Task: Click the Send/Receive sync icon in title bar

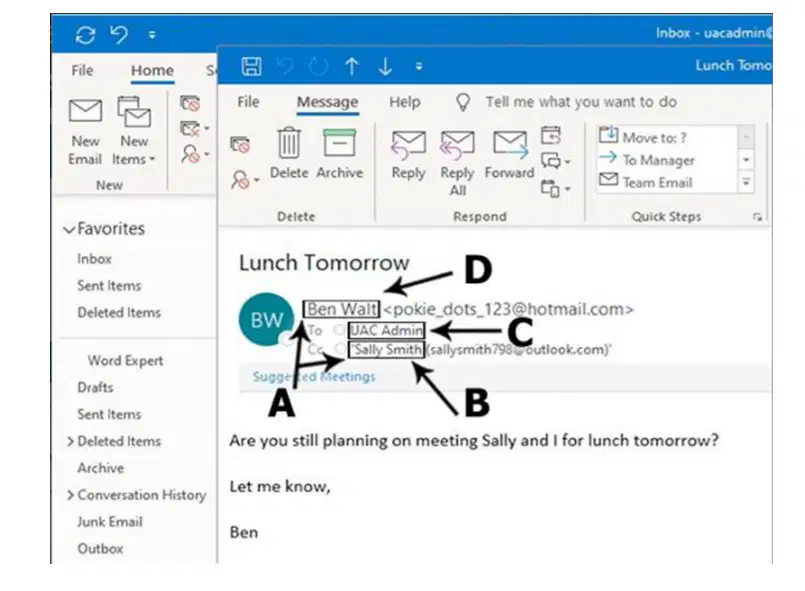Action: point(85,35)
